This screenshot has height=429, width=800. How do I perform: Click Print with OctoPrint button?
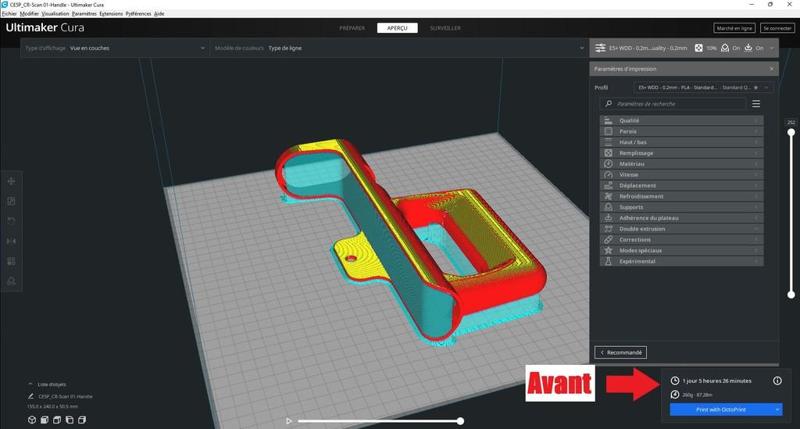coord(721,410)
